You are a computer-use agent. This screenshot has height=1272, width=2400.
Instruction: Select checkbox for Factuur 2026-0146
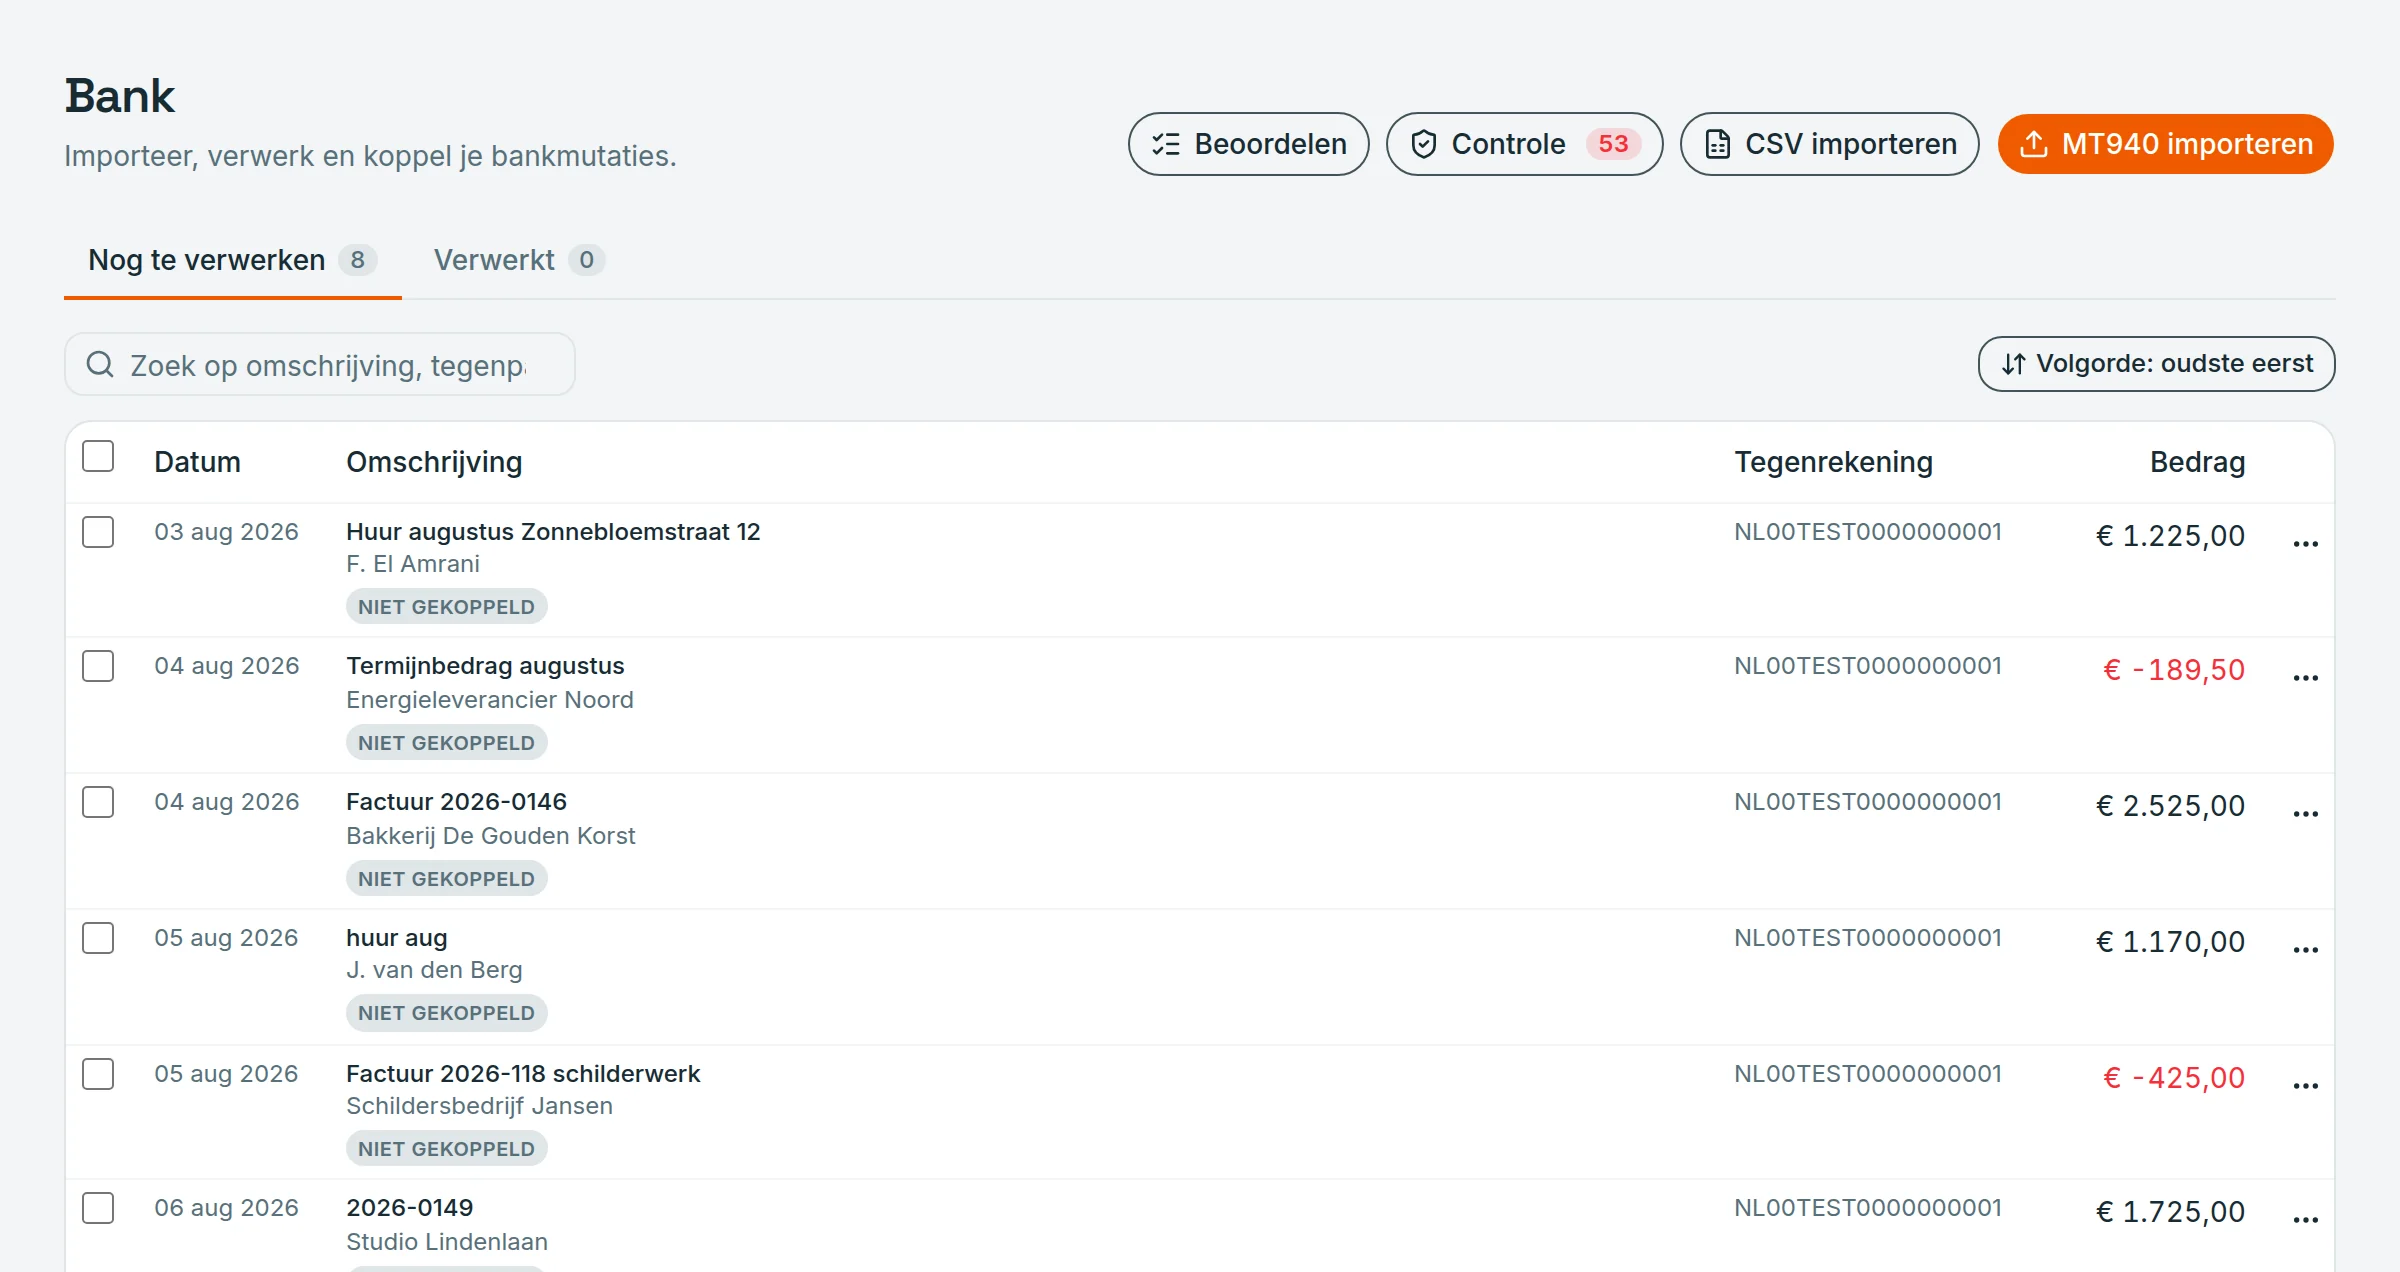[x=98, y=802]
